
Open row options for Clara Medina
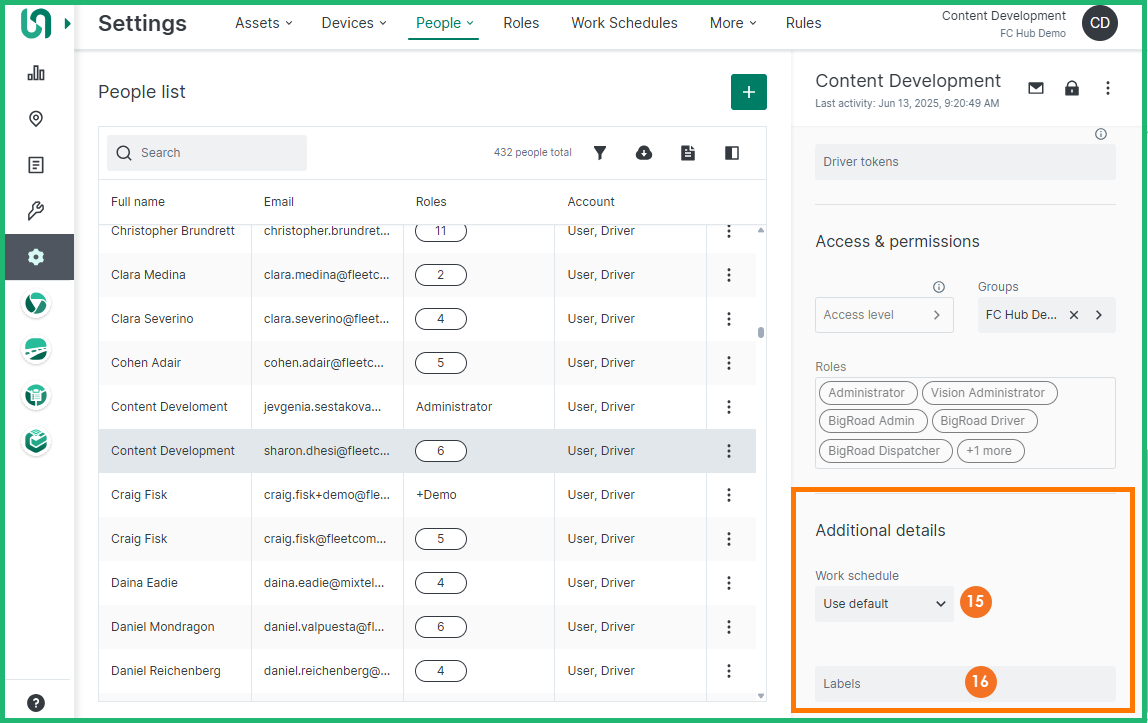click(729, 275)
